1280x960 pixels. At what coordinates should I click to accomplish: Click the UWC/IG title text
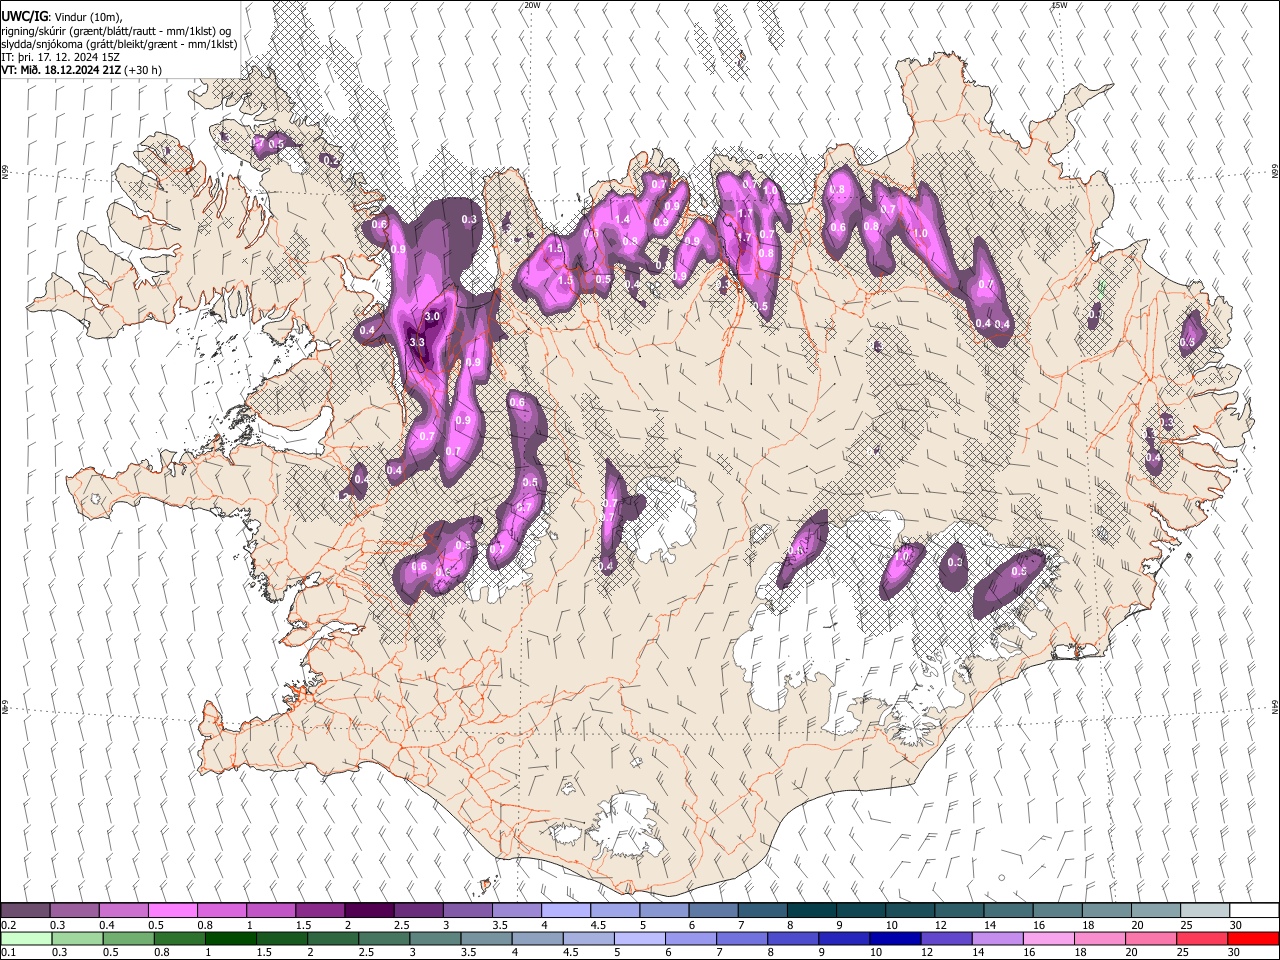pos(24,17)
